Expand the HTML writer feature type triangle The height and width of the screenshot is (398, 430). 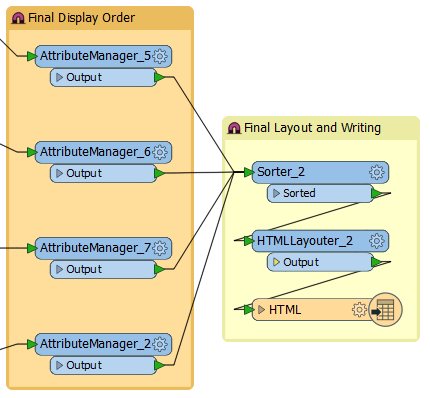(261, 310)
